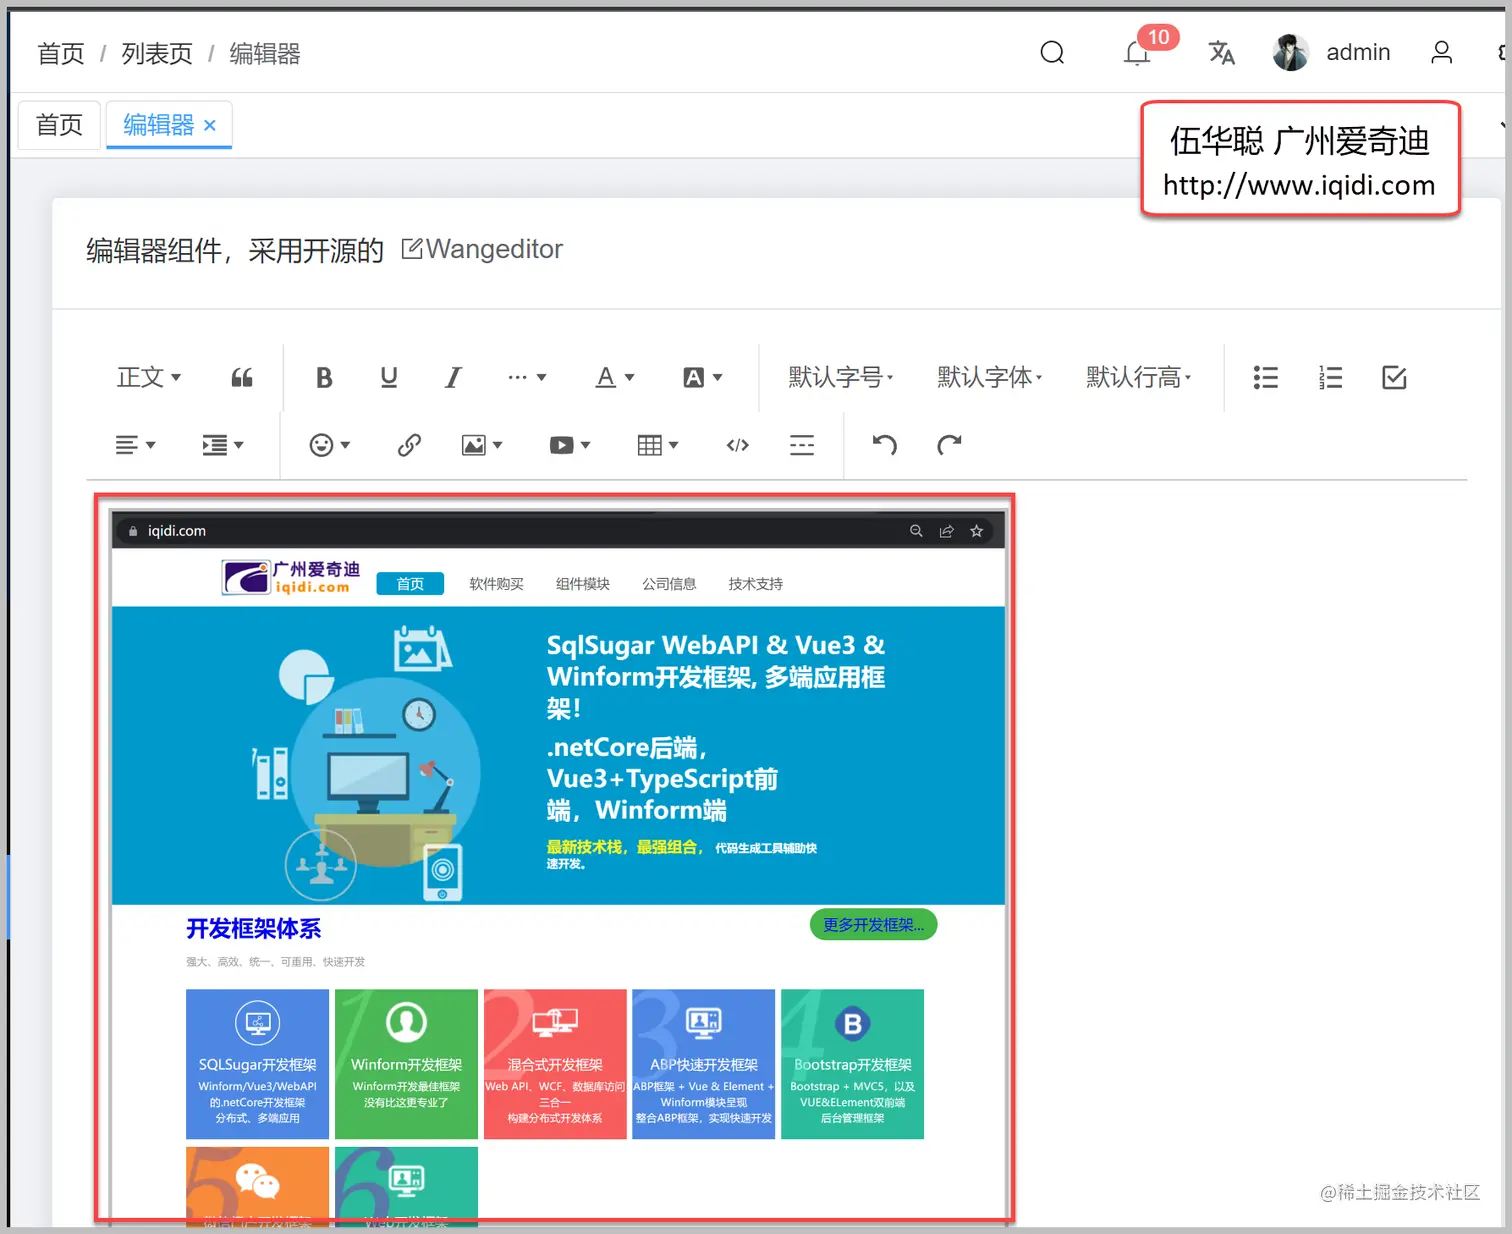Click the 混合式开发框架 red card
1512x1234 pixels.
[555, 1064]
